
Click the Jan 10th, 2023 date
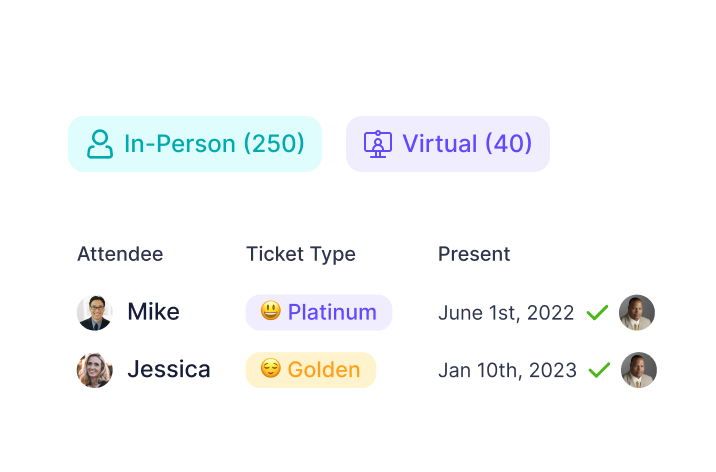[507, 371]
